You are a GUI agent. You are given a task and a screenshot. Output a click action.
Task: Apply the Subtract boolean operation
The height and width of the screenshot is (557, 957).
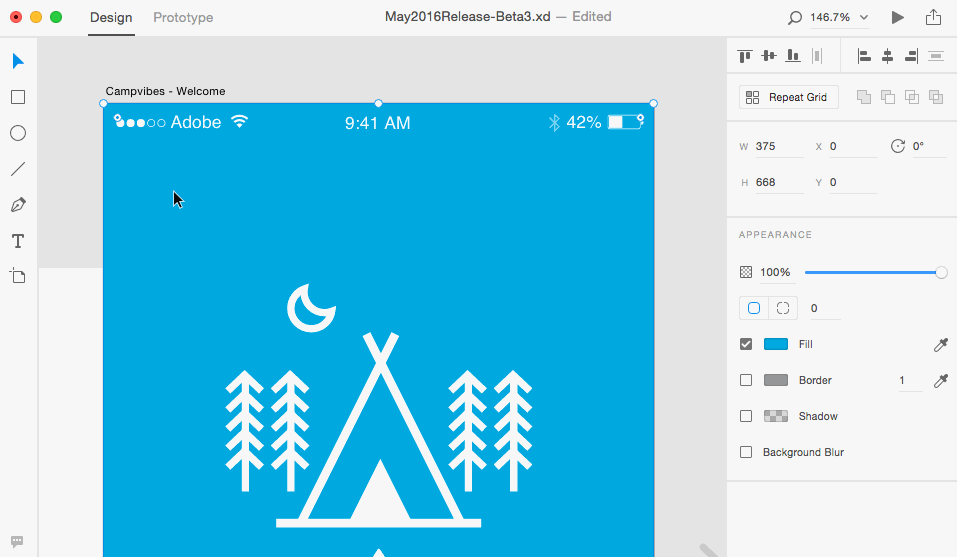[x=888, y=97]
